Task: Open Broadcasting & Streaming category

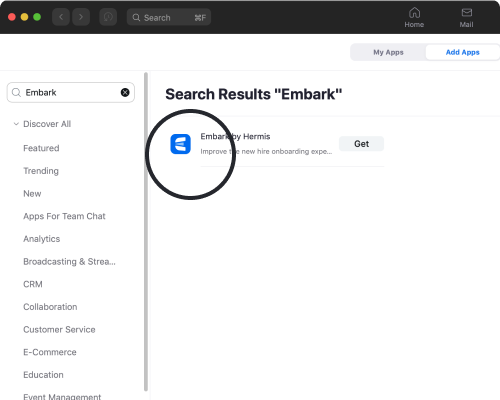Action: 69,261
